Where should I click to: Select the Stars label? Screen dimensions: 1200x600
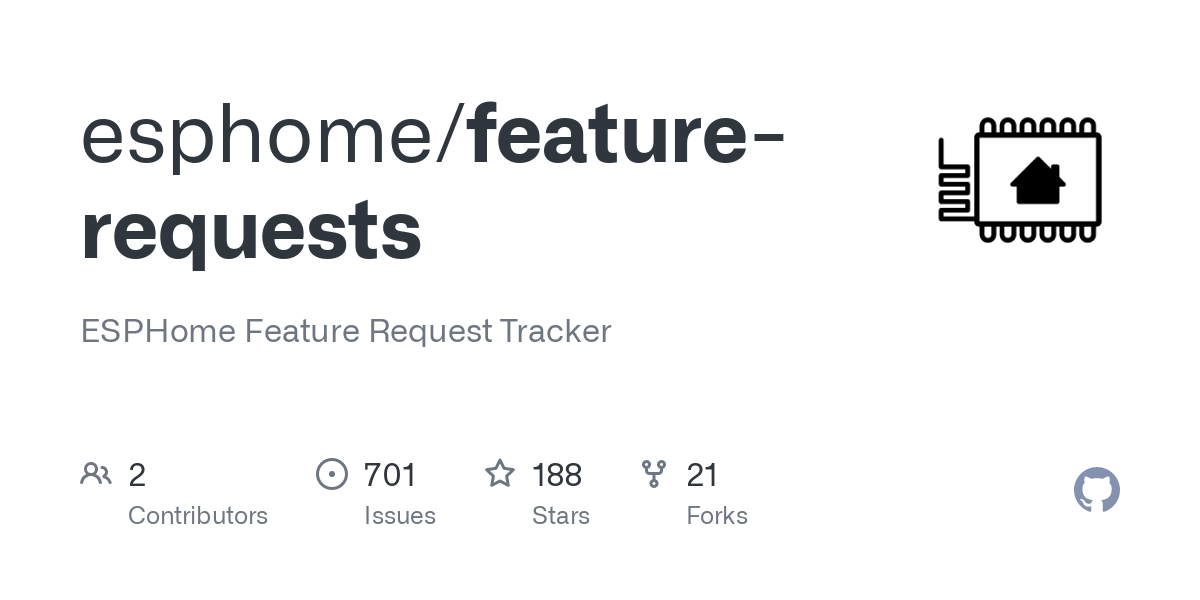[x=561, y=516]
